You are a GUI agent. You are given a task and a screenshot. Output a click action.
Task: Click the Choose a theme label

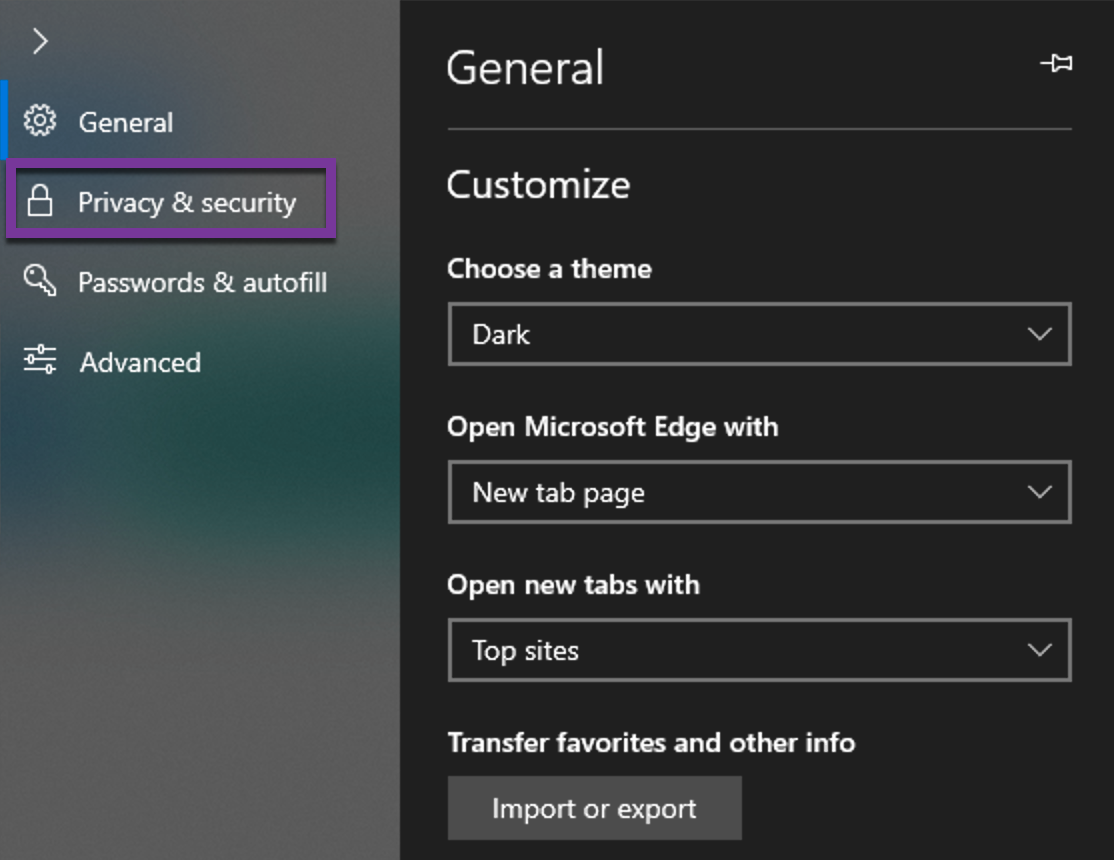coord(549,269)
